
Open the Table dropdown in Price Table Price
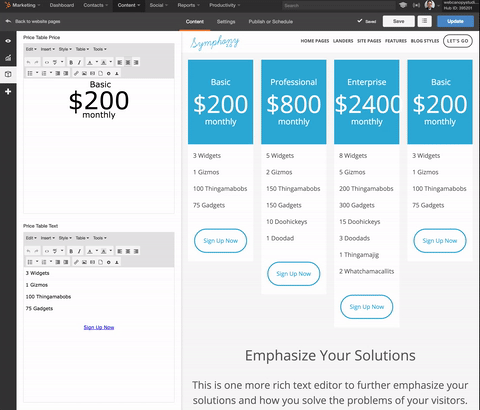click(82, 49)
